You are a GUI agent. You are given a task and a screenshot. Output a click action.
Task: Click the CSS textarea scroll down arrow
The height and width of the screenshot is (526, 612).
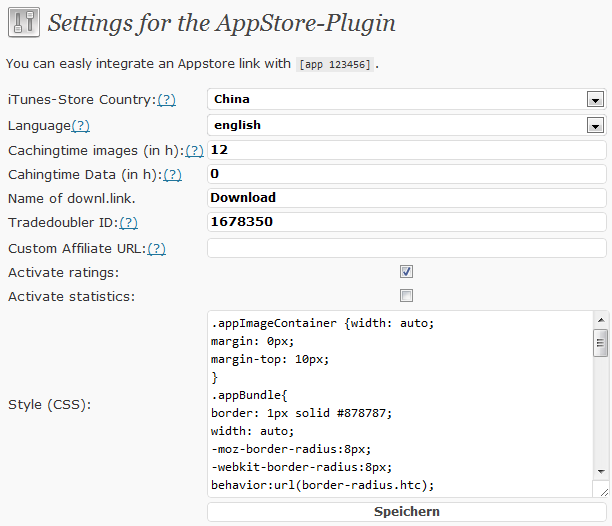click(x=601, y=472)
